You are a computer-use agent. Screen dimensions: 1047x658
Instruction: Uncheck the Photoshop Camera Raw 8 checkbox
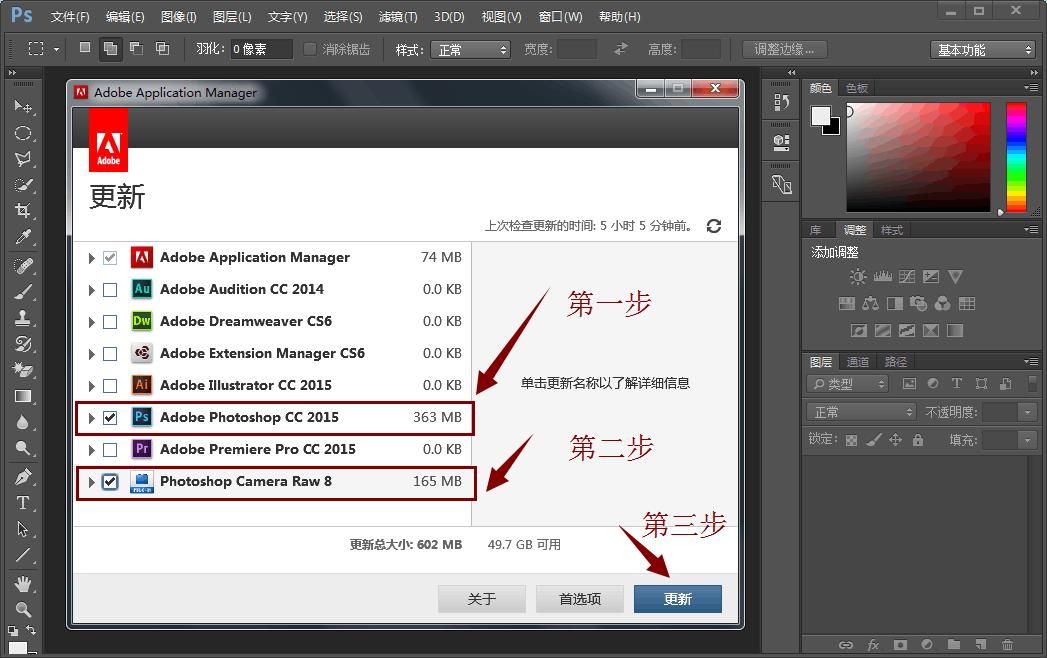110,482
